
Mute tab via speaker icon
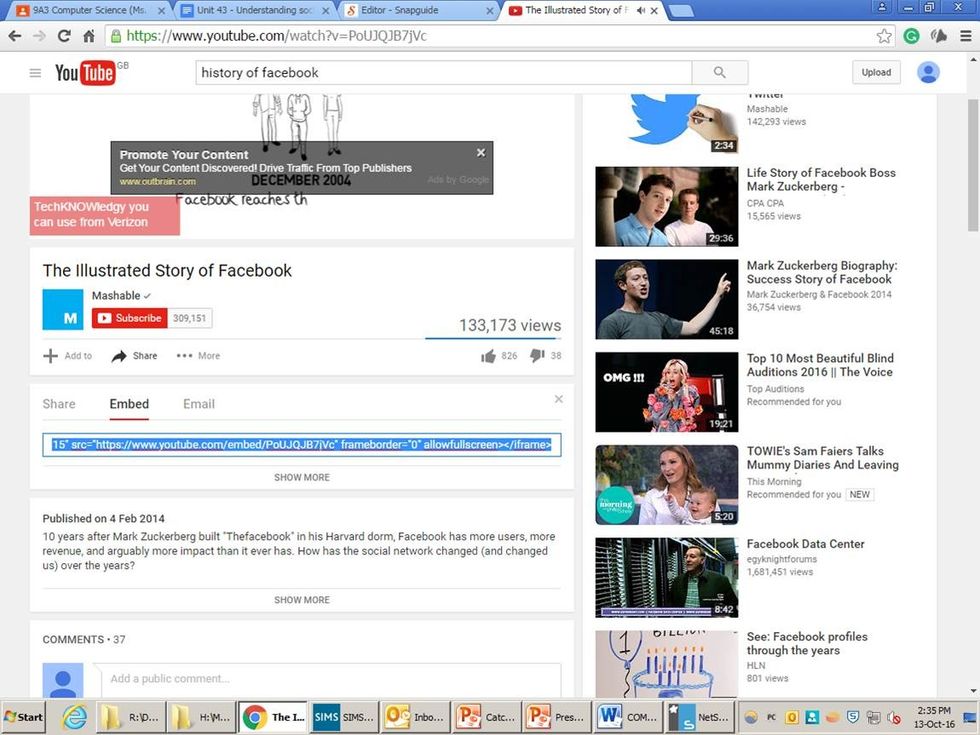pyautogui.click(x=641, y=10)
